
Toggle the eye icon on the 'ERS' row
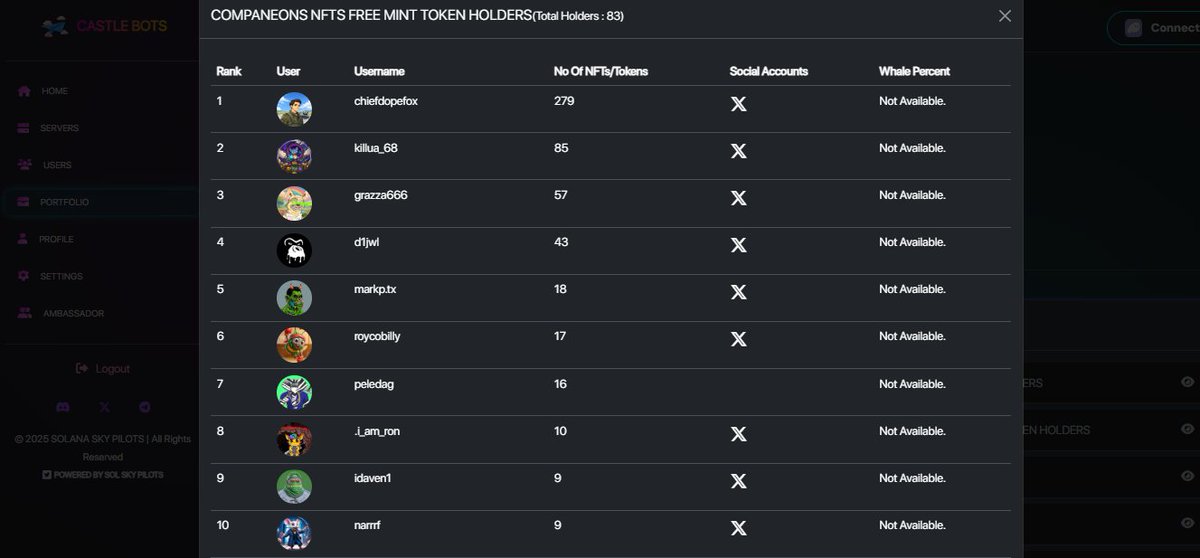click(1187, 382)
